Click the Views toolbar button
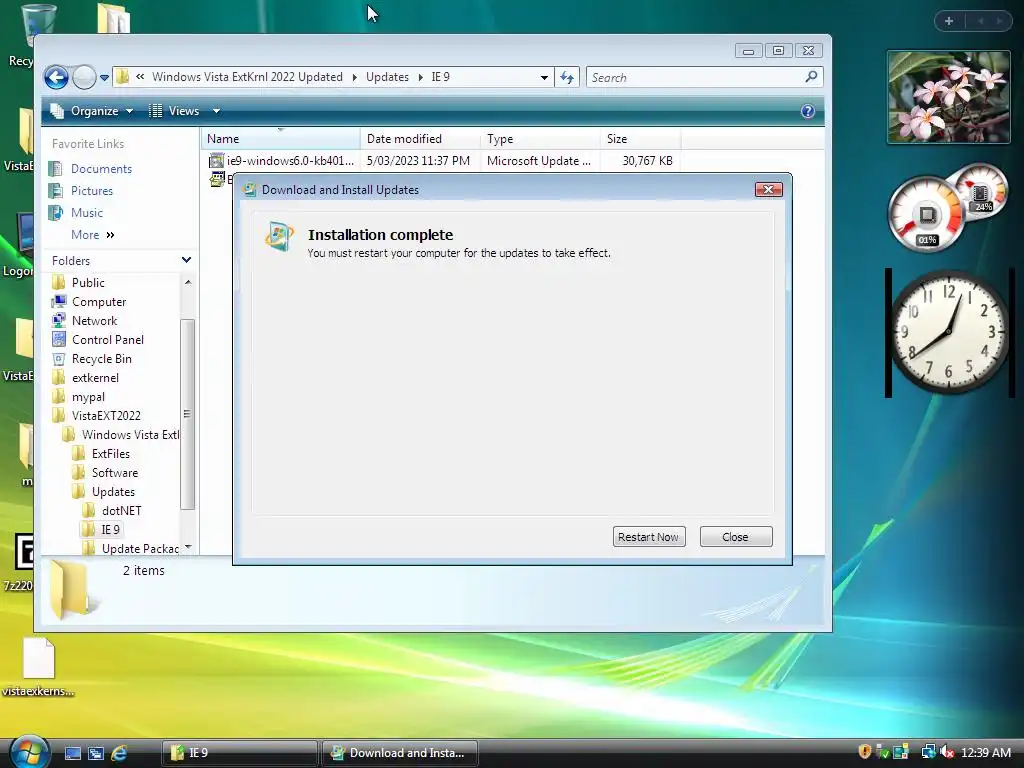The height and width of the screenshot is (768, 1024). (174, 111)
